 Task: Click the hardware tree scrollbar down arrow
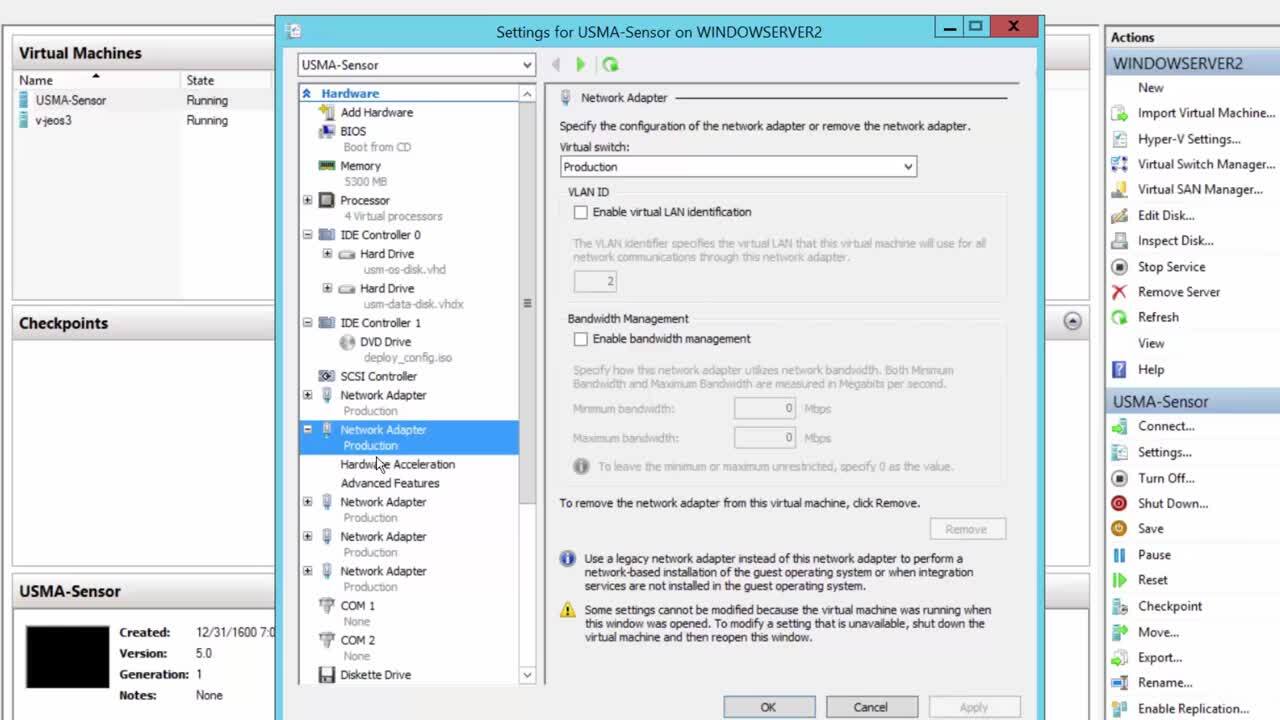click(527, 675)
